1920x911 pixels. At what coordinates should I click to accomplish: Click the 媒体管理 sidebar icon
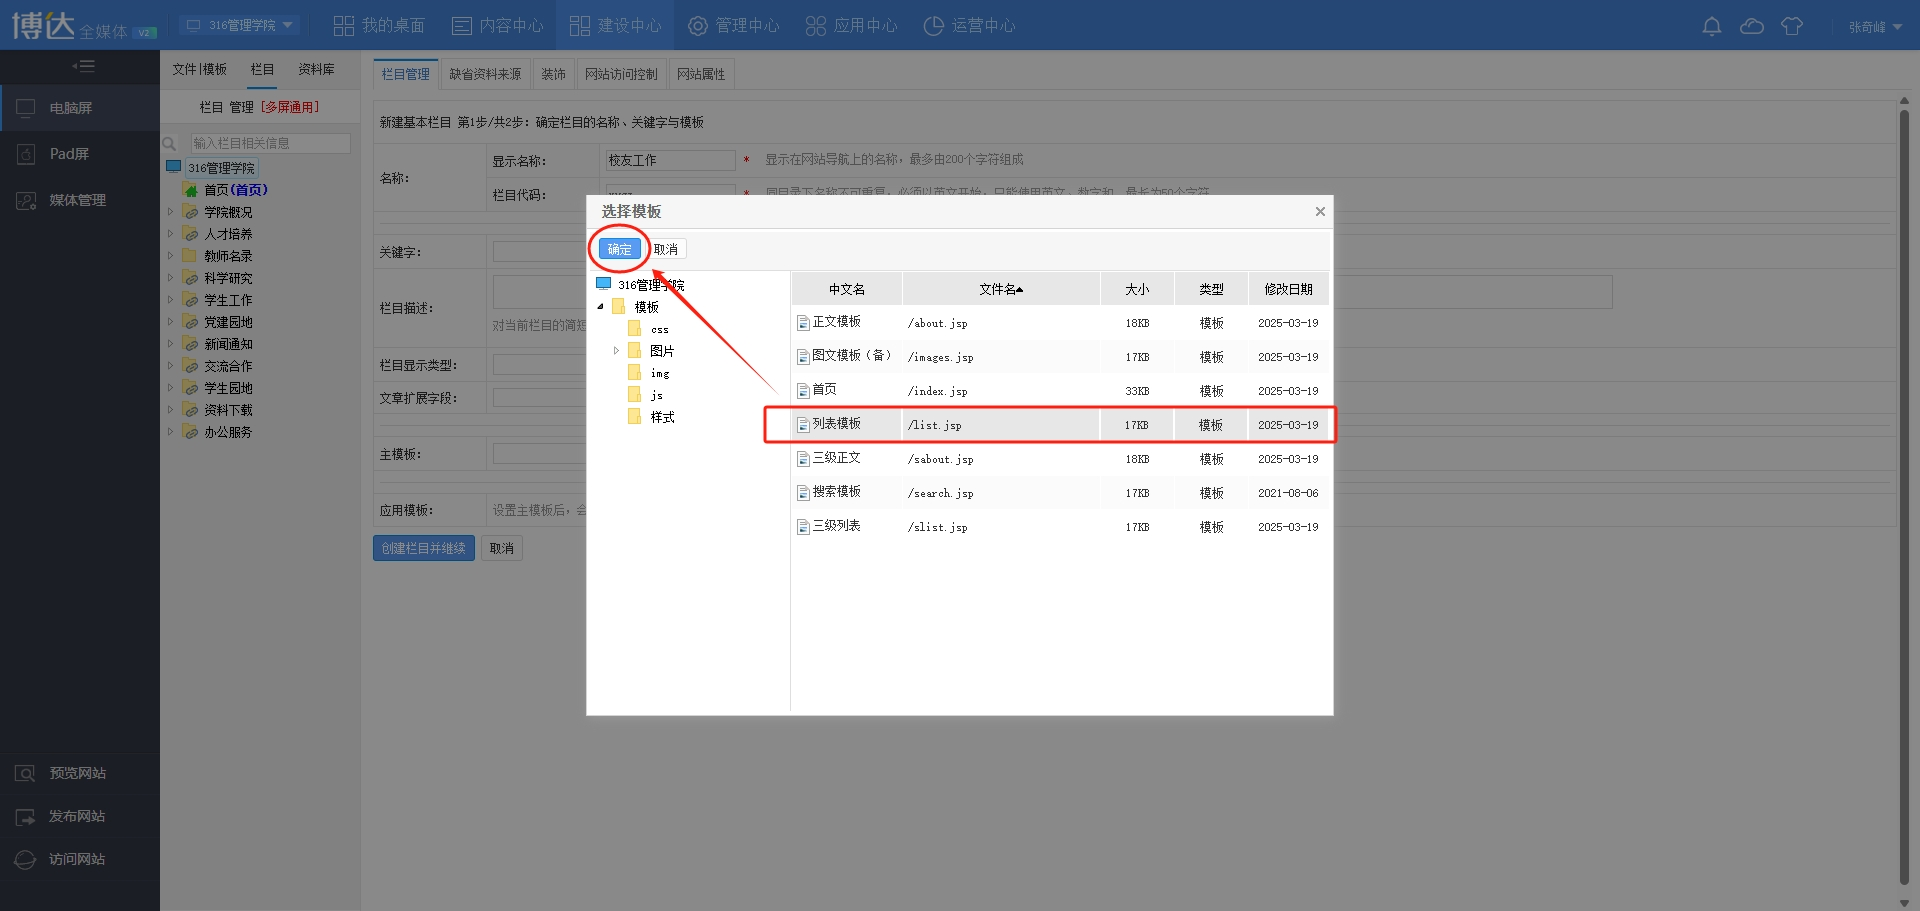(x=26, y=200)
